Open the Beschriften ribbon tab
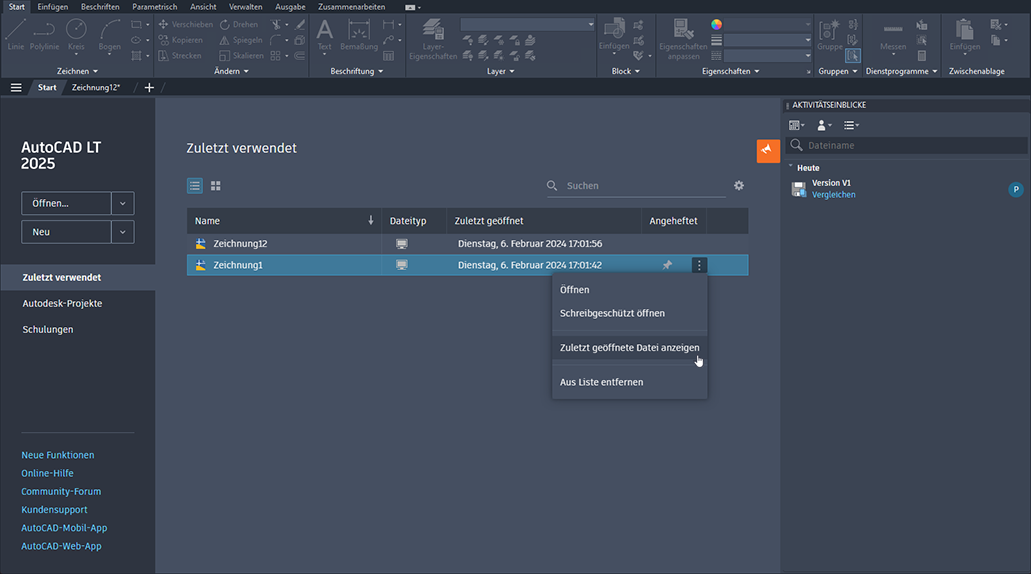The width and height of the screenshot is (1031, 574). coord(100,7)
